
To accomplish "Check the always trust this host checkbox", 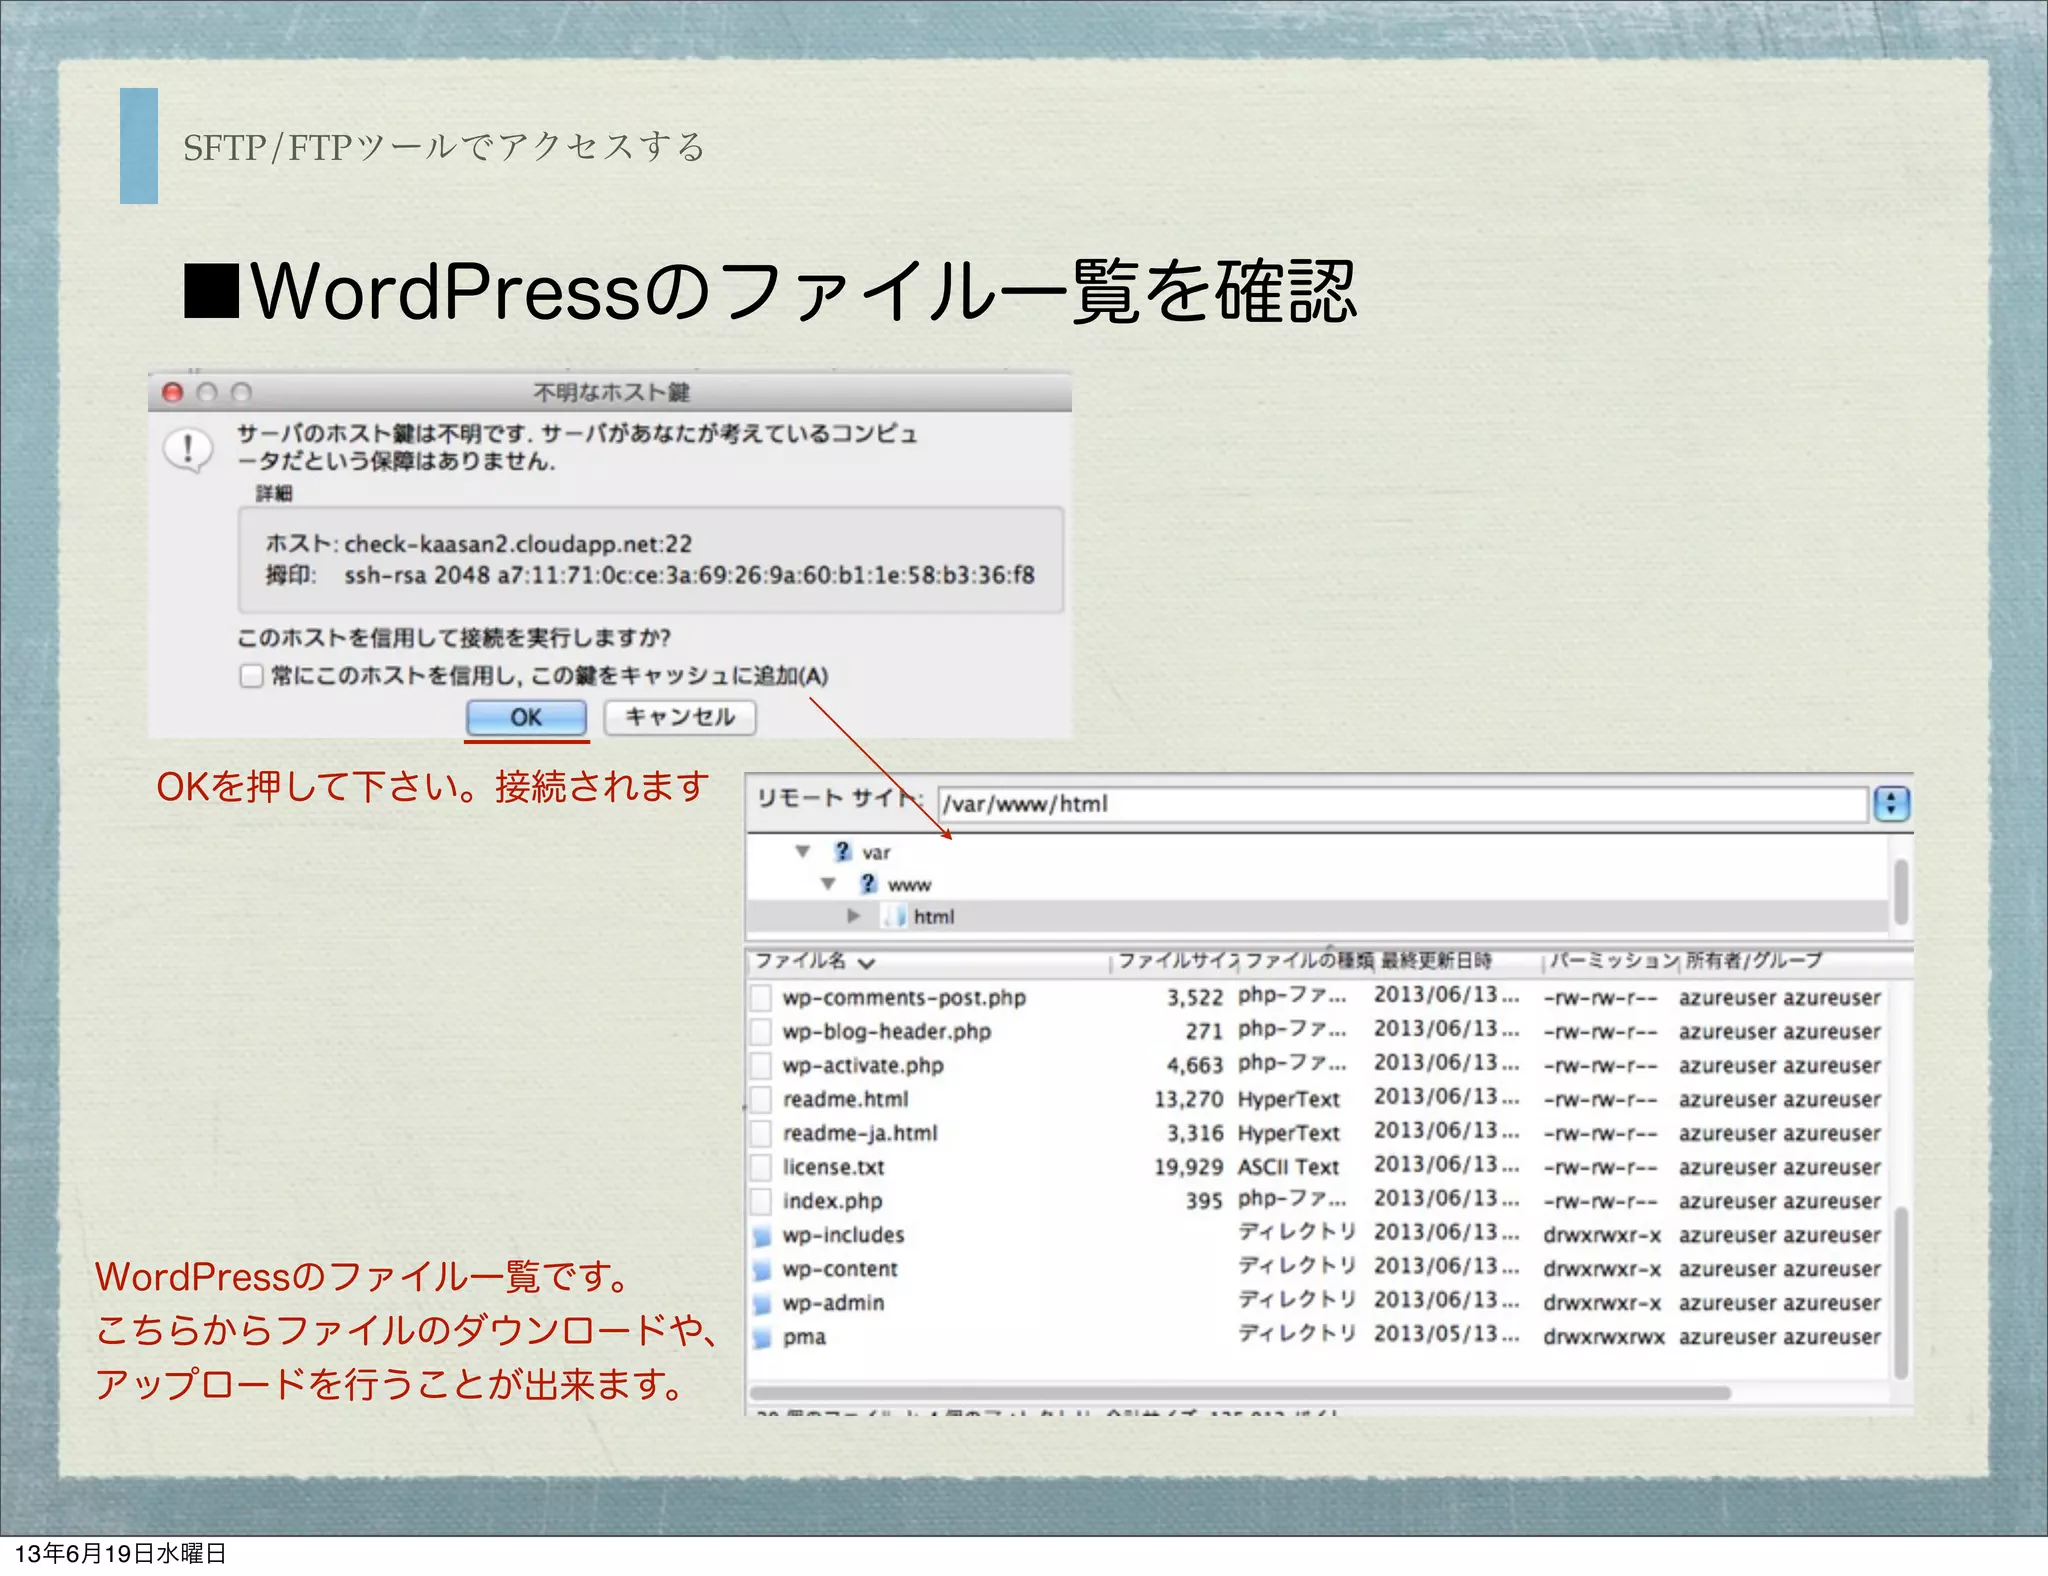I will 251,676.
